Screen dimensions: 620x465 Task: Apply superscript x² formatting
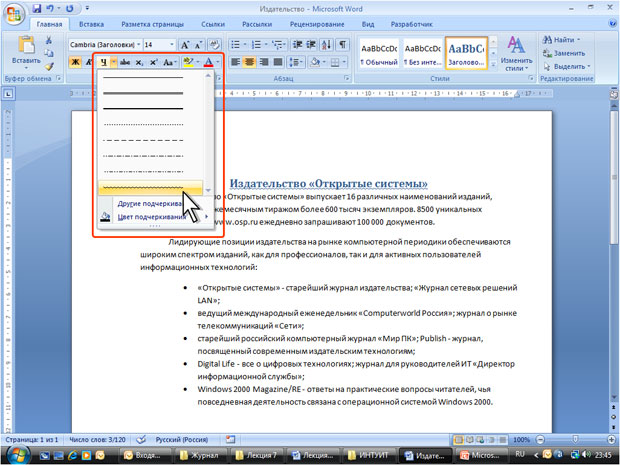point(154,62)
